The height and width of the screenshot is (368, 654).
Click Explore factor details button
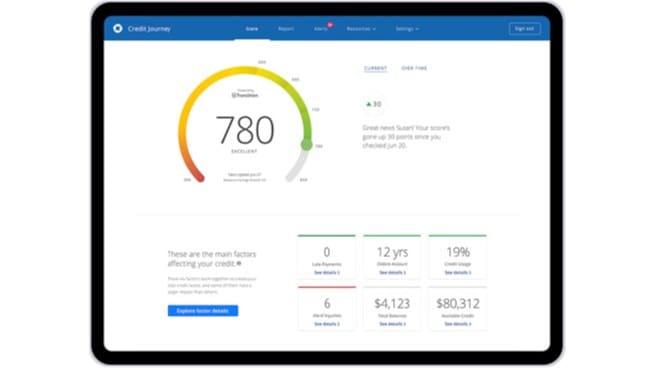[203, 311]
